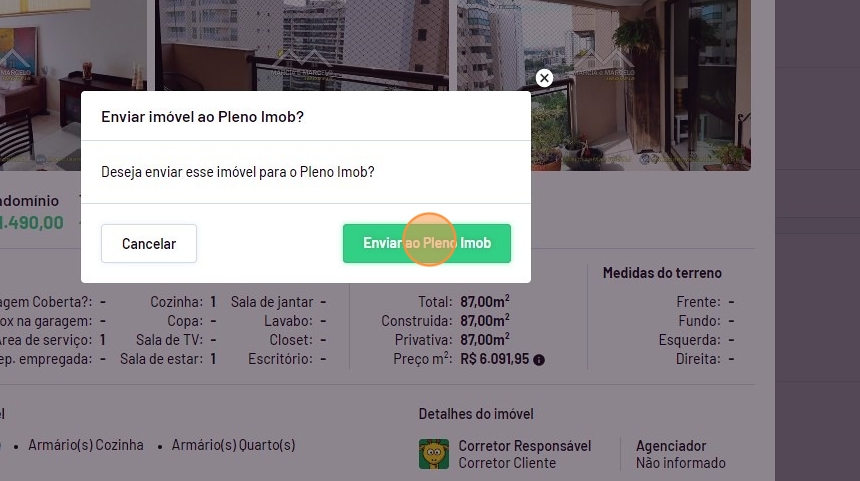Click the Total area 87,00m² value
This screenshot has width=860, height=481.
click(x=485, y=302)
